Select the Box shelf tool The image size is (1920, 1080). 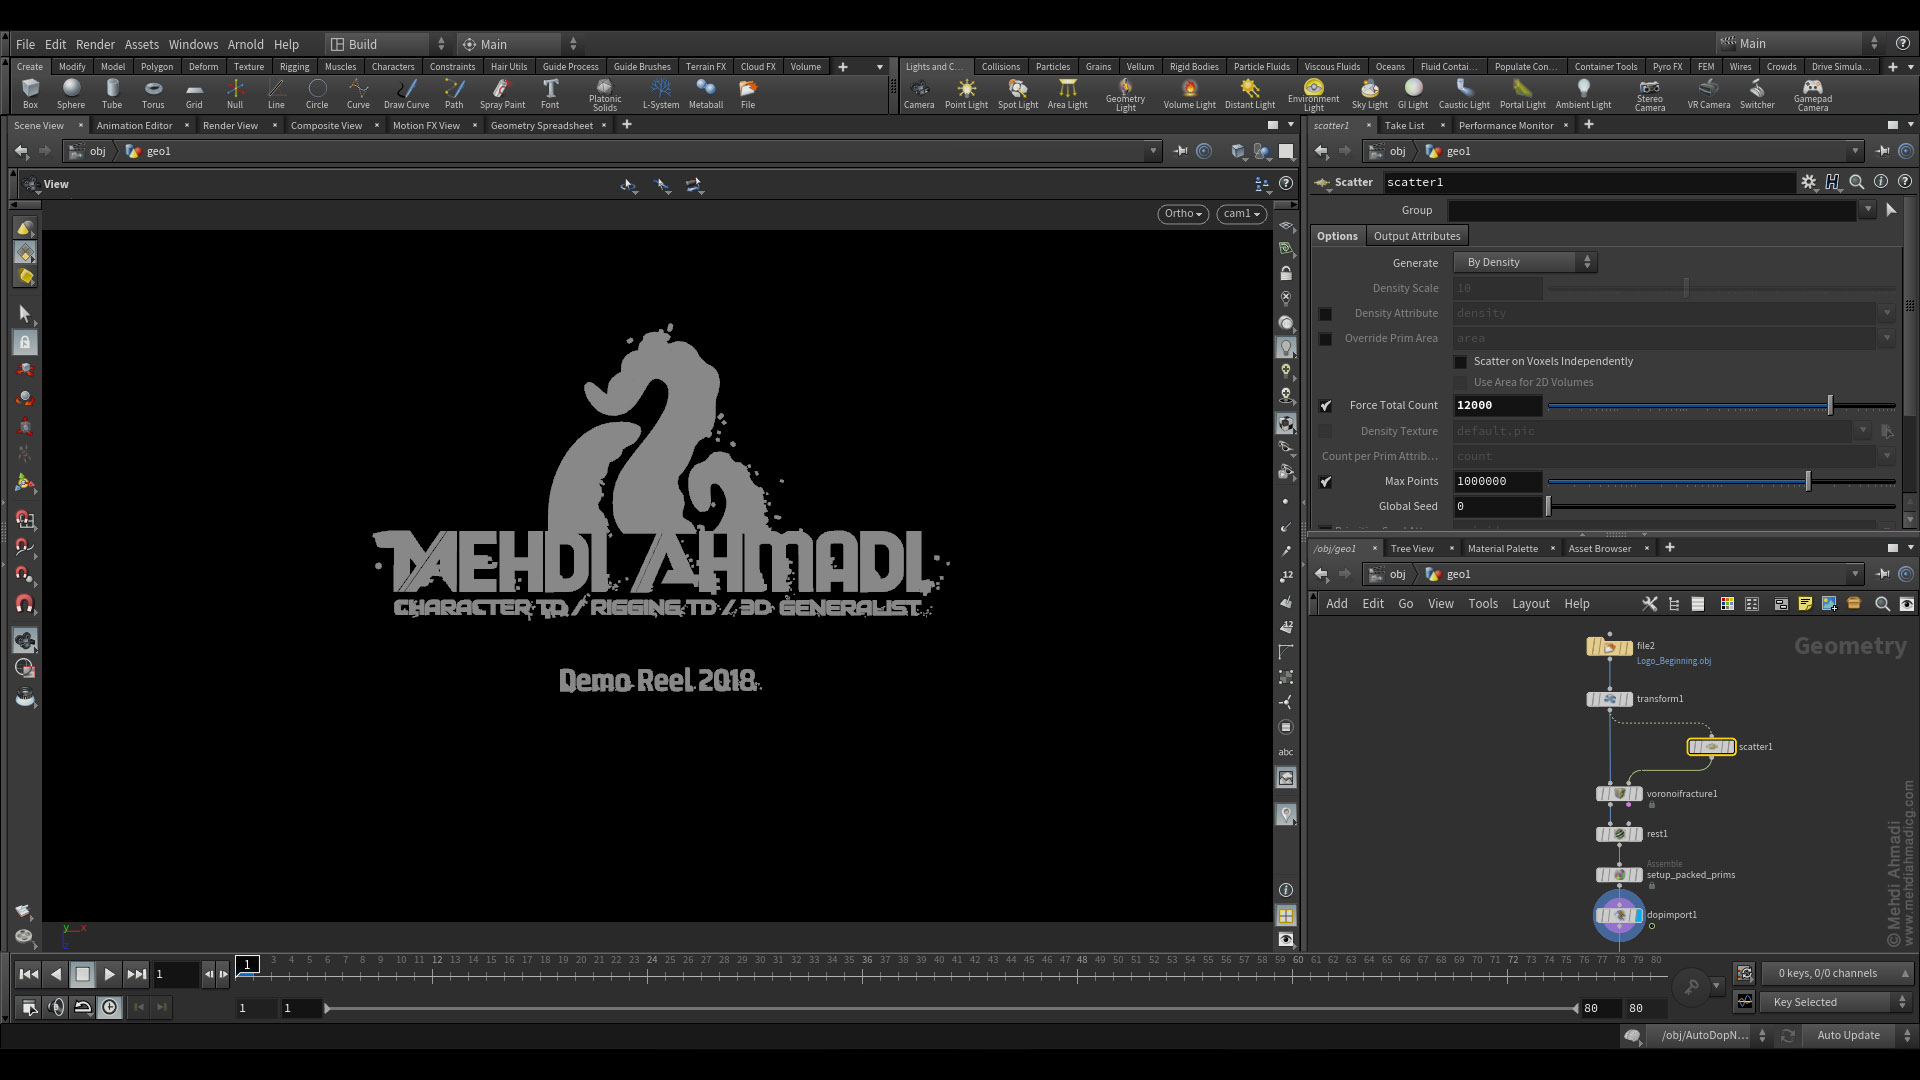(x=30, y=93)
